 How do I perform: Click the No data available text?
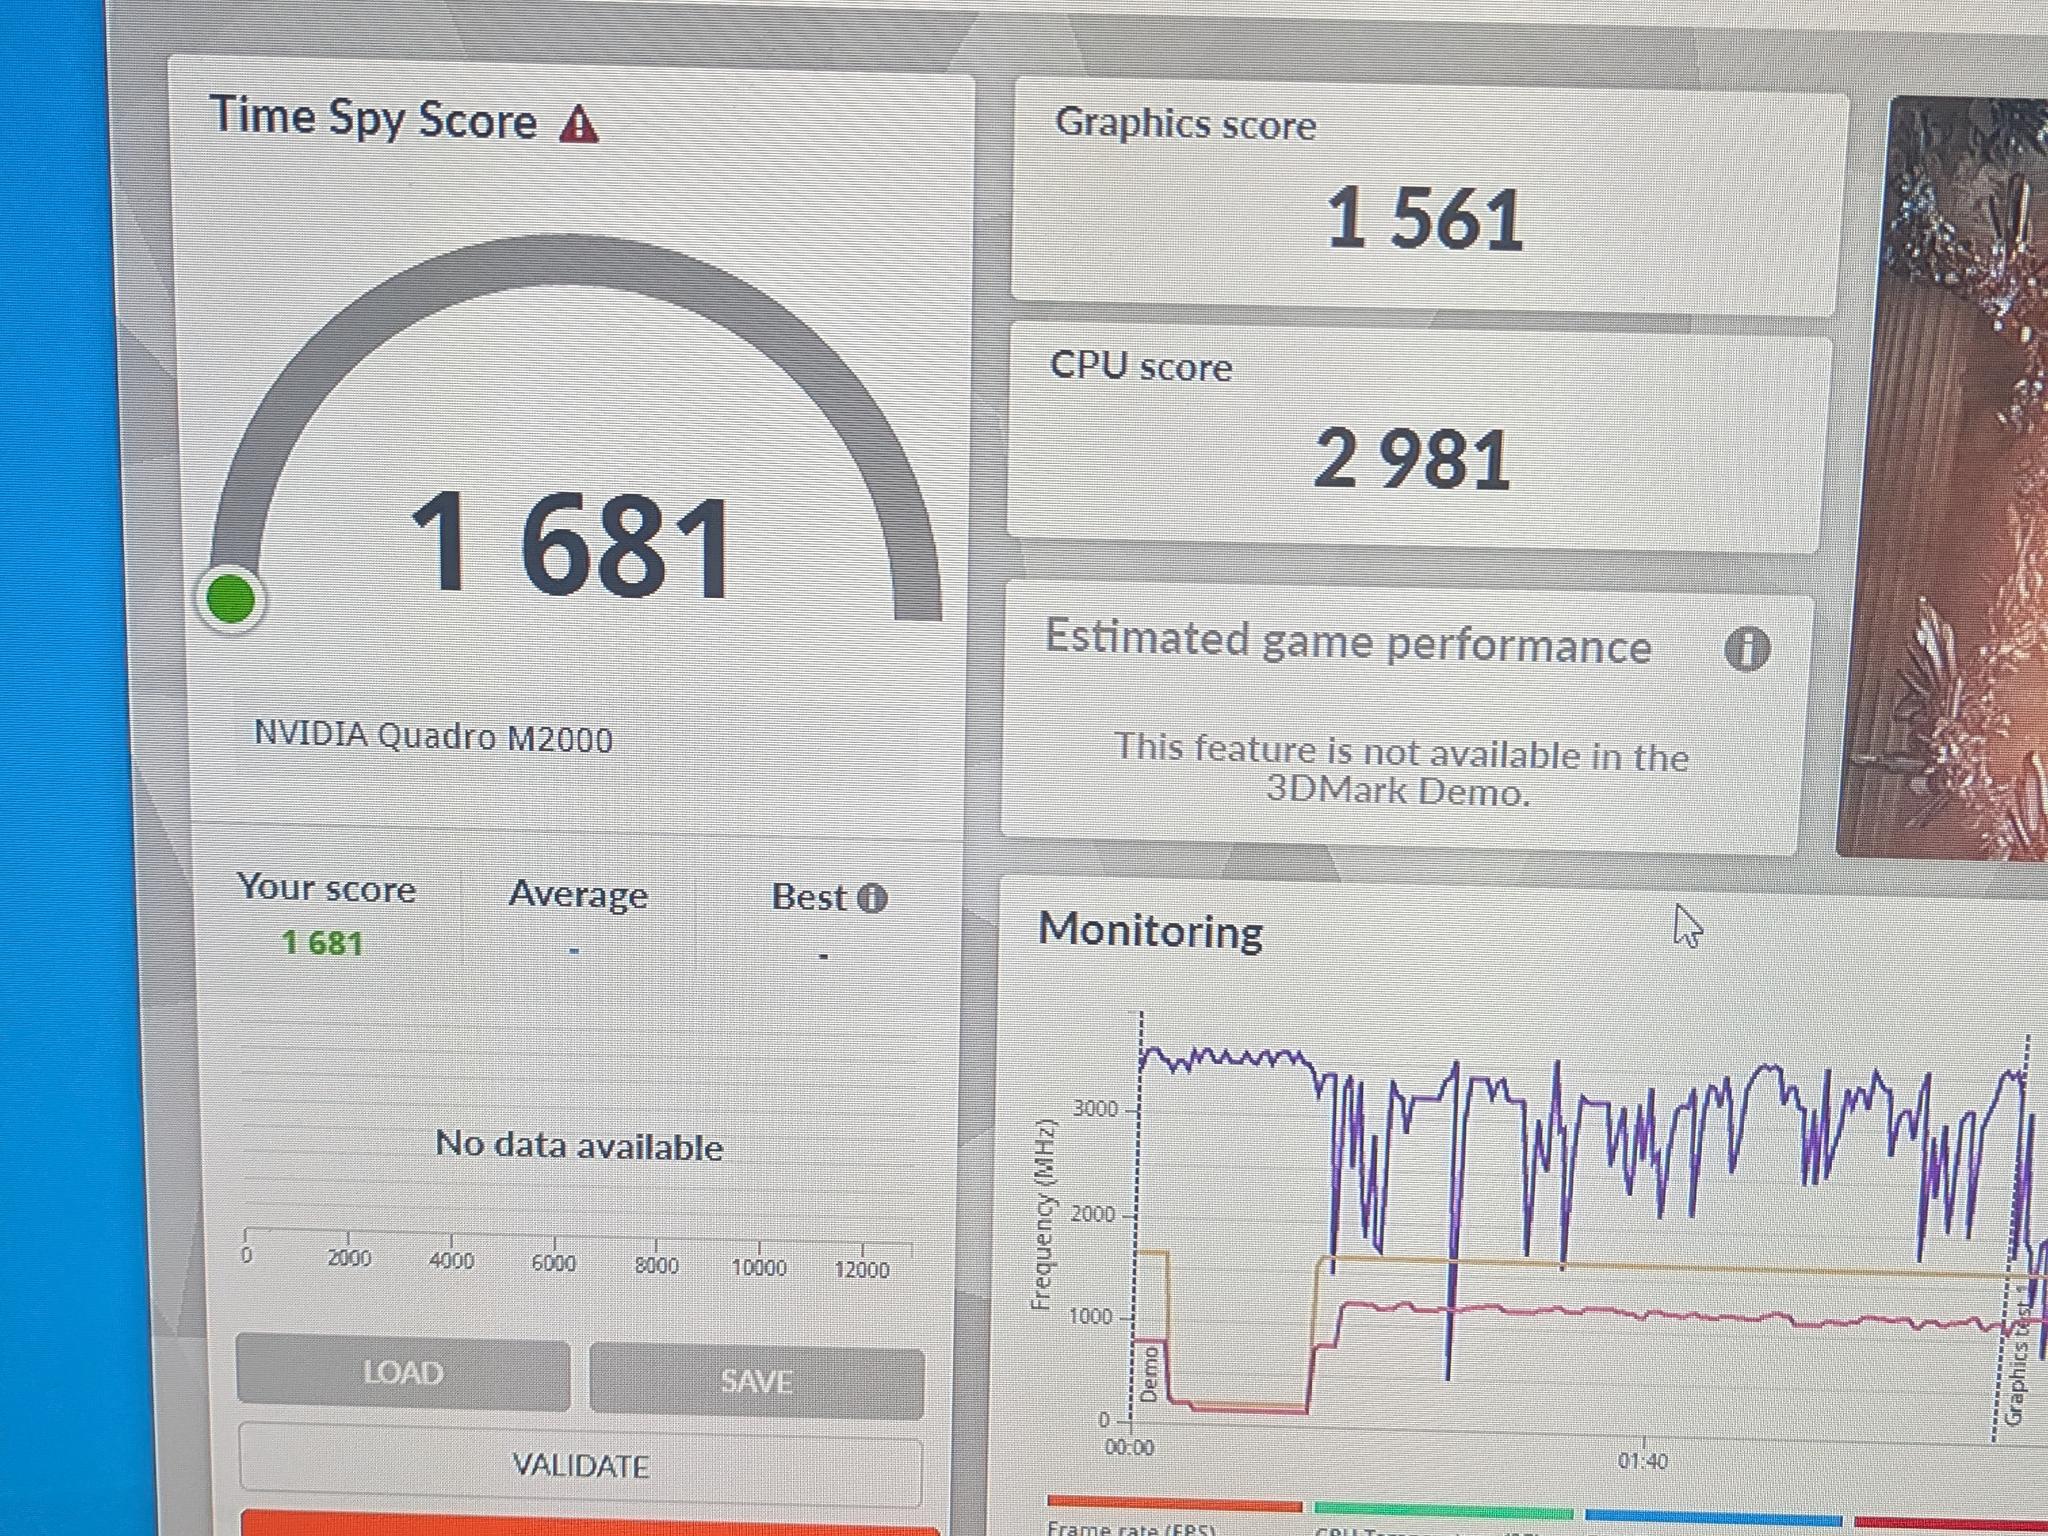pos(579,1145)
